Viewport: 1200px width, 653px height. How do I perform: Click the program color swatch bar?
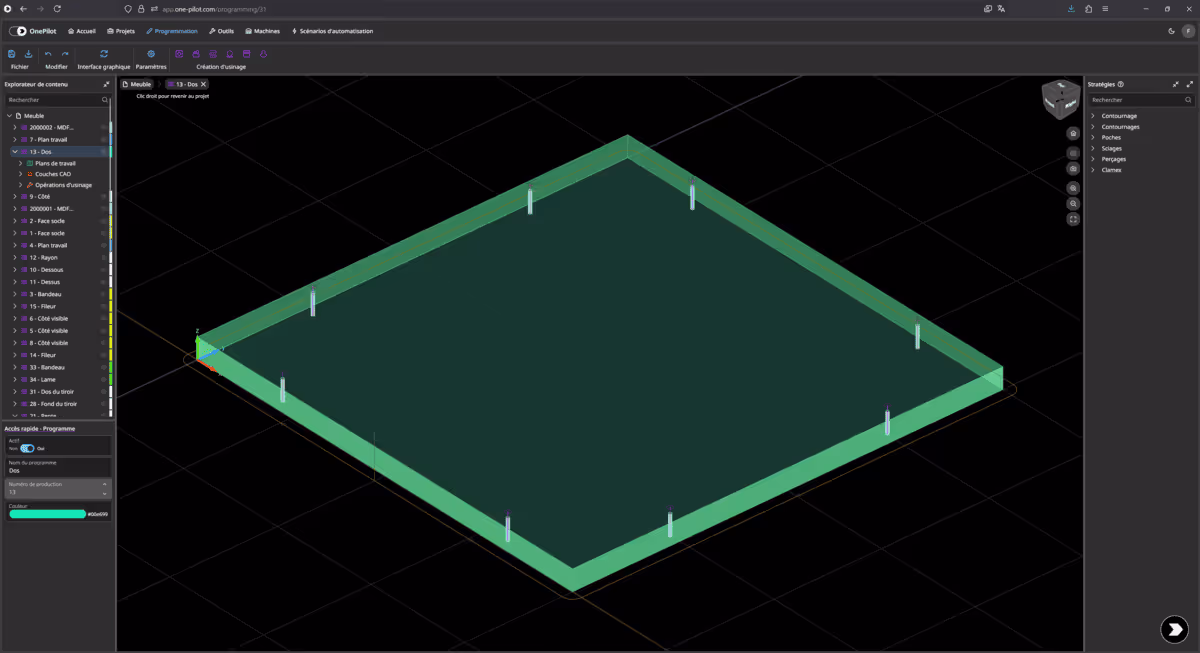tap(47, 514)
